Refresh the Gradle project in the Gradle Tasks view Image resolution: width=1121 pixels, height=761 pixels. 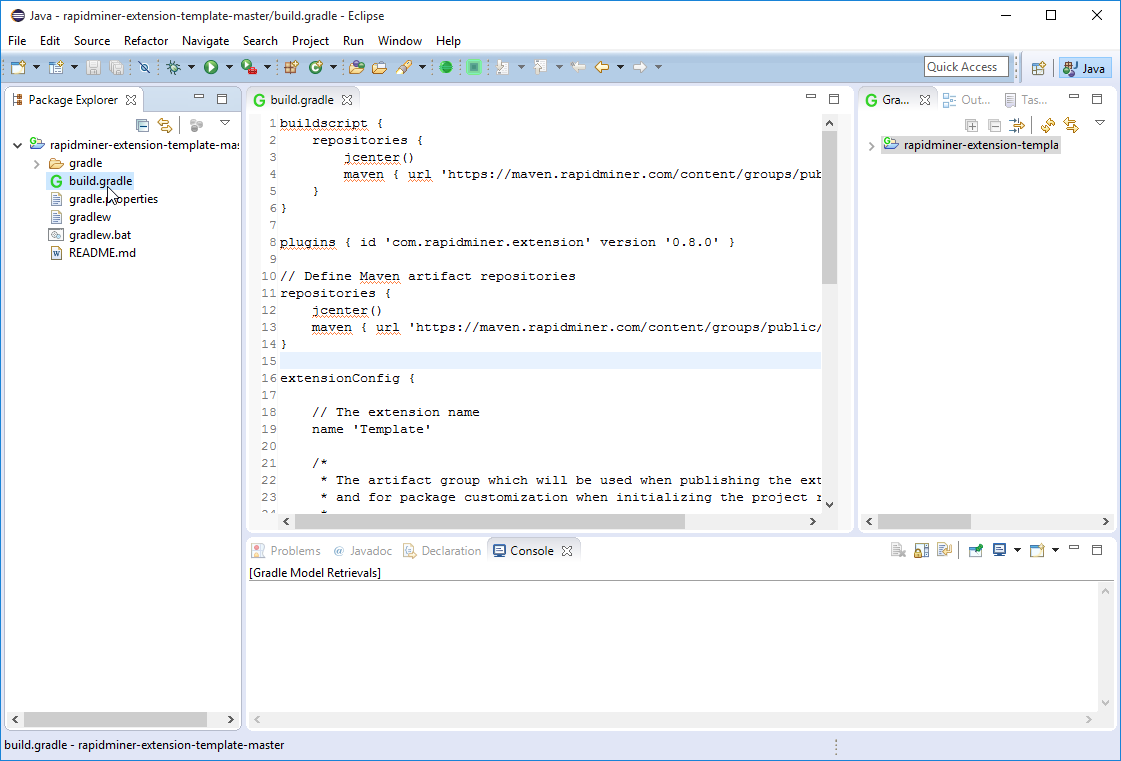click(x=1047, y=125)
